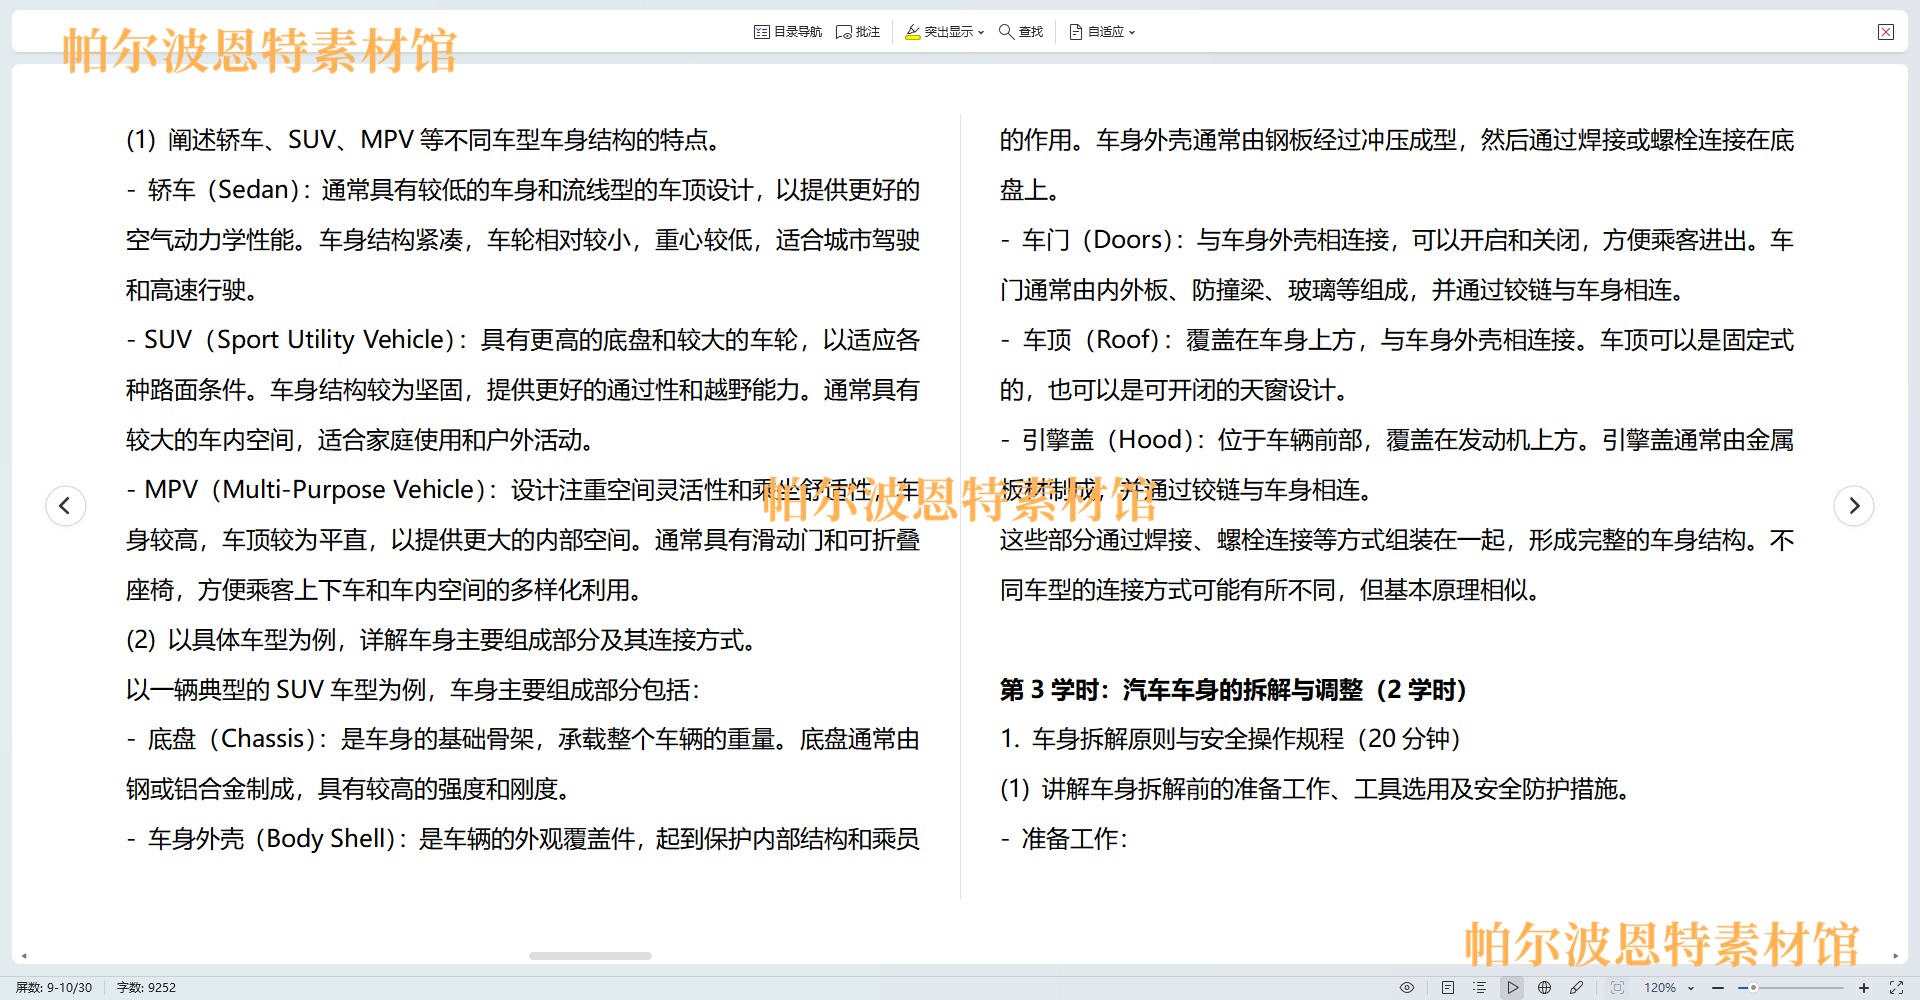The width and height of the screenshot is (1920, 1000).
Task: Click the line - 底盘（Chassis）
Action: (x=523, y=739)
